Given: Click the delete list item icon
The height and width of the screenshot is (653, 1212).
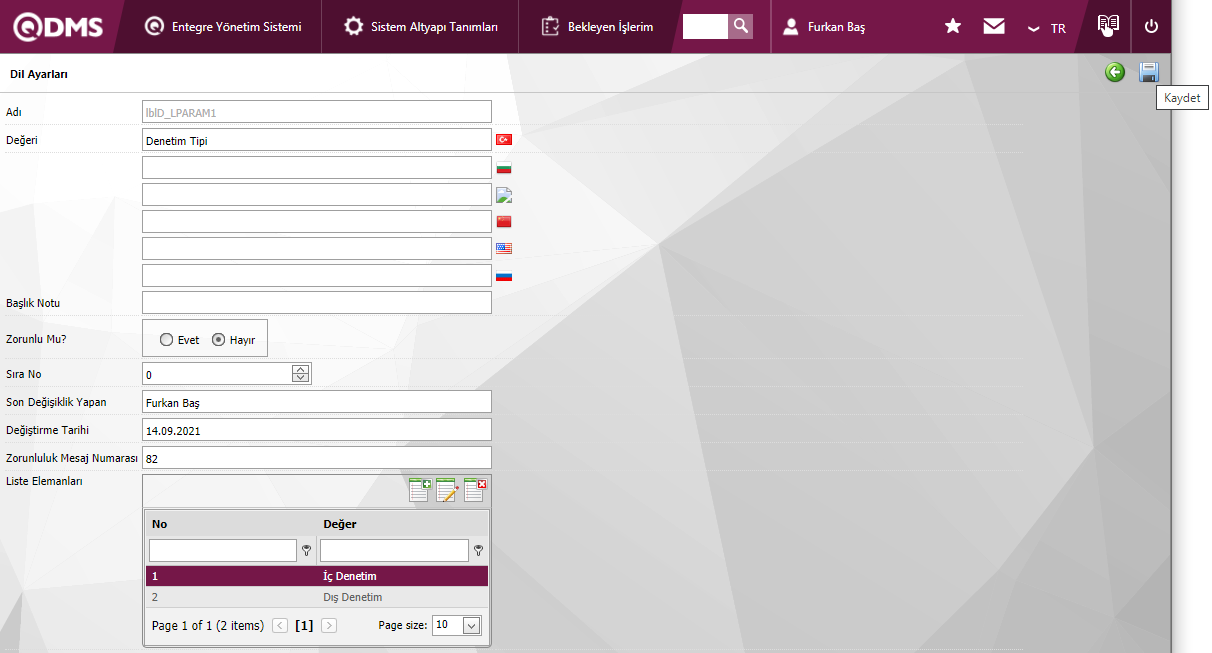Looking at the screenshot, I should tap(475, 490).
